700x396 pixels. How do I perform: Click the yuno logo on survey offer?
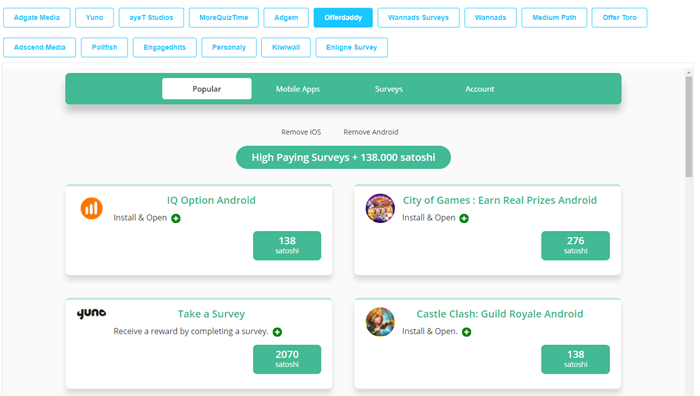(x=92, y=313)
